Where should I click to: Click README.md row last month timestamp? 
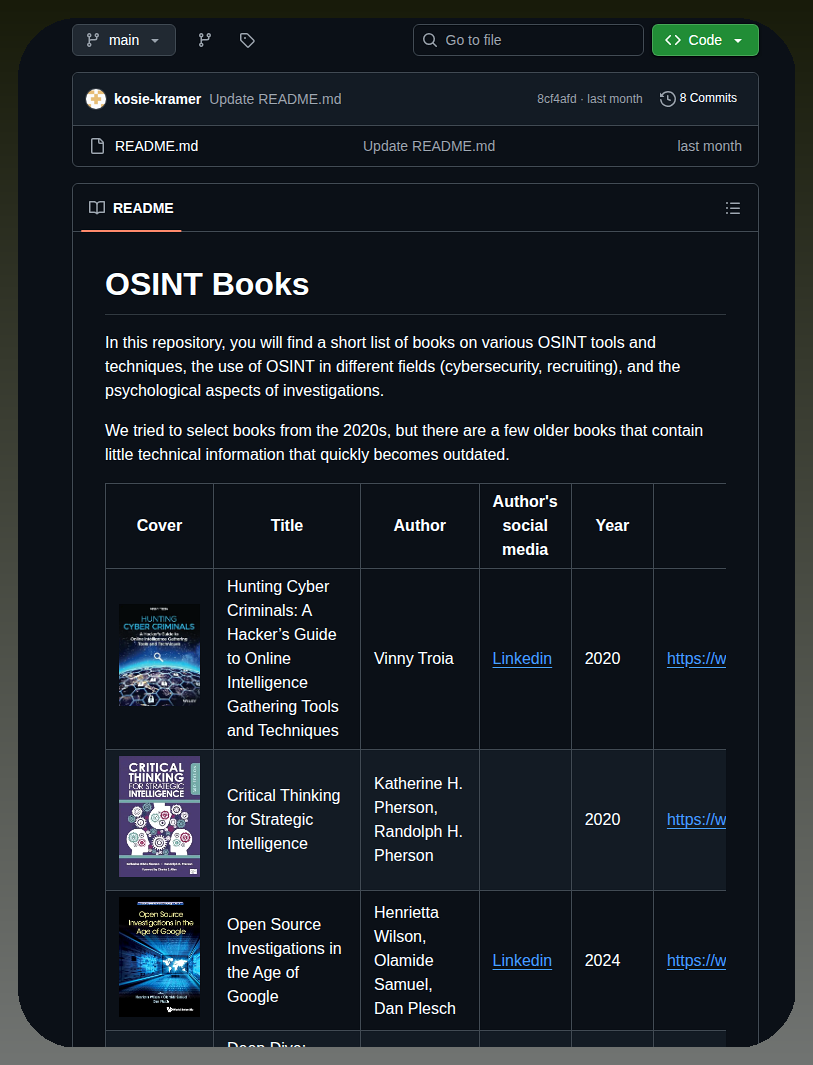[709, 146]
